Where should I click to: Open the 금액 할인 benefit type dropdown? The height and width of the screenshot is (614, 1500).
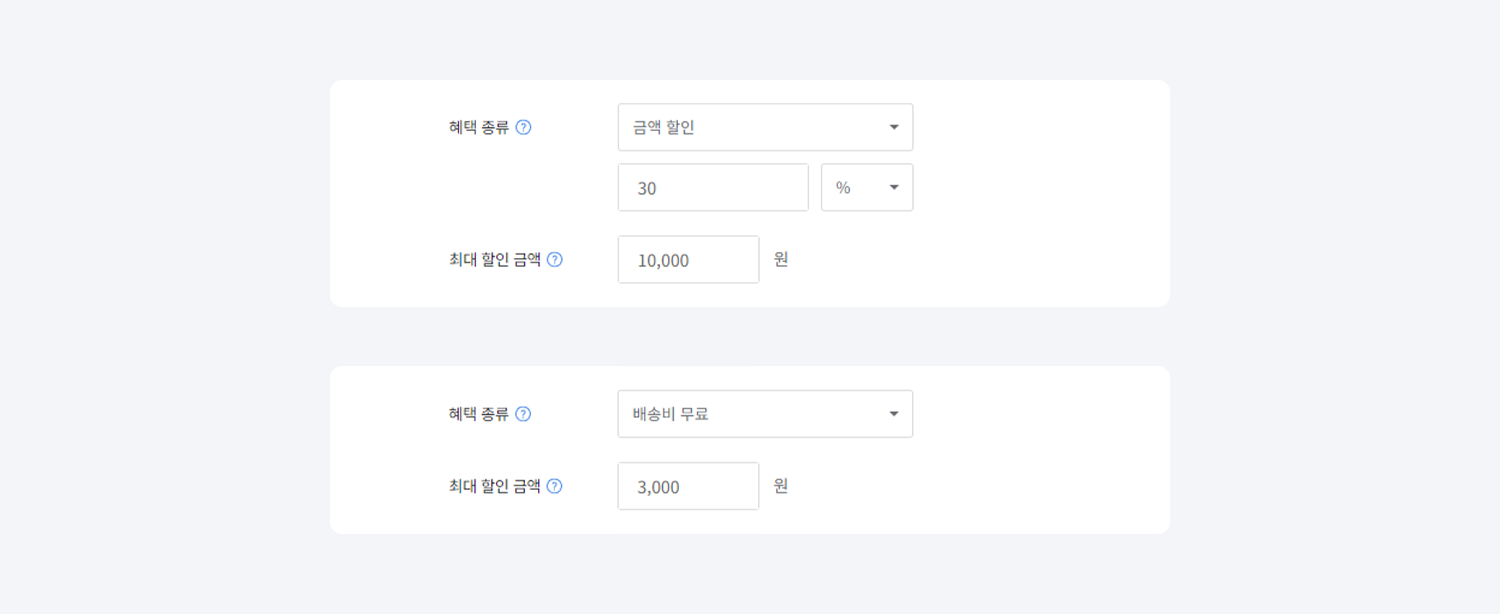(764, 128)
